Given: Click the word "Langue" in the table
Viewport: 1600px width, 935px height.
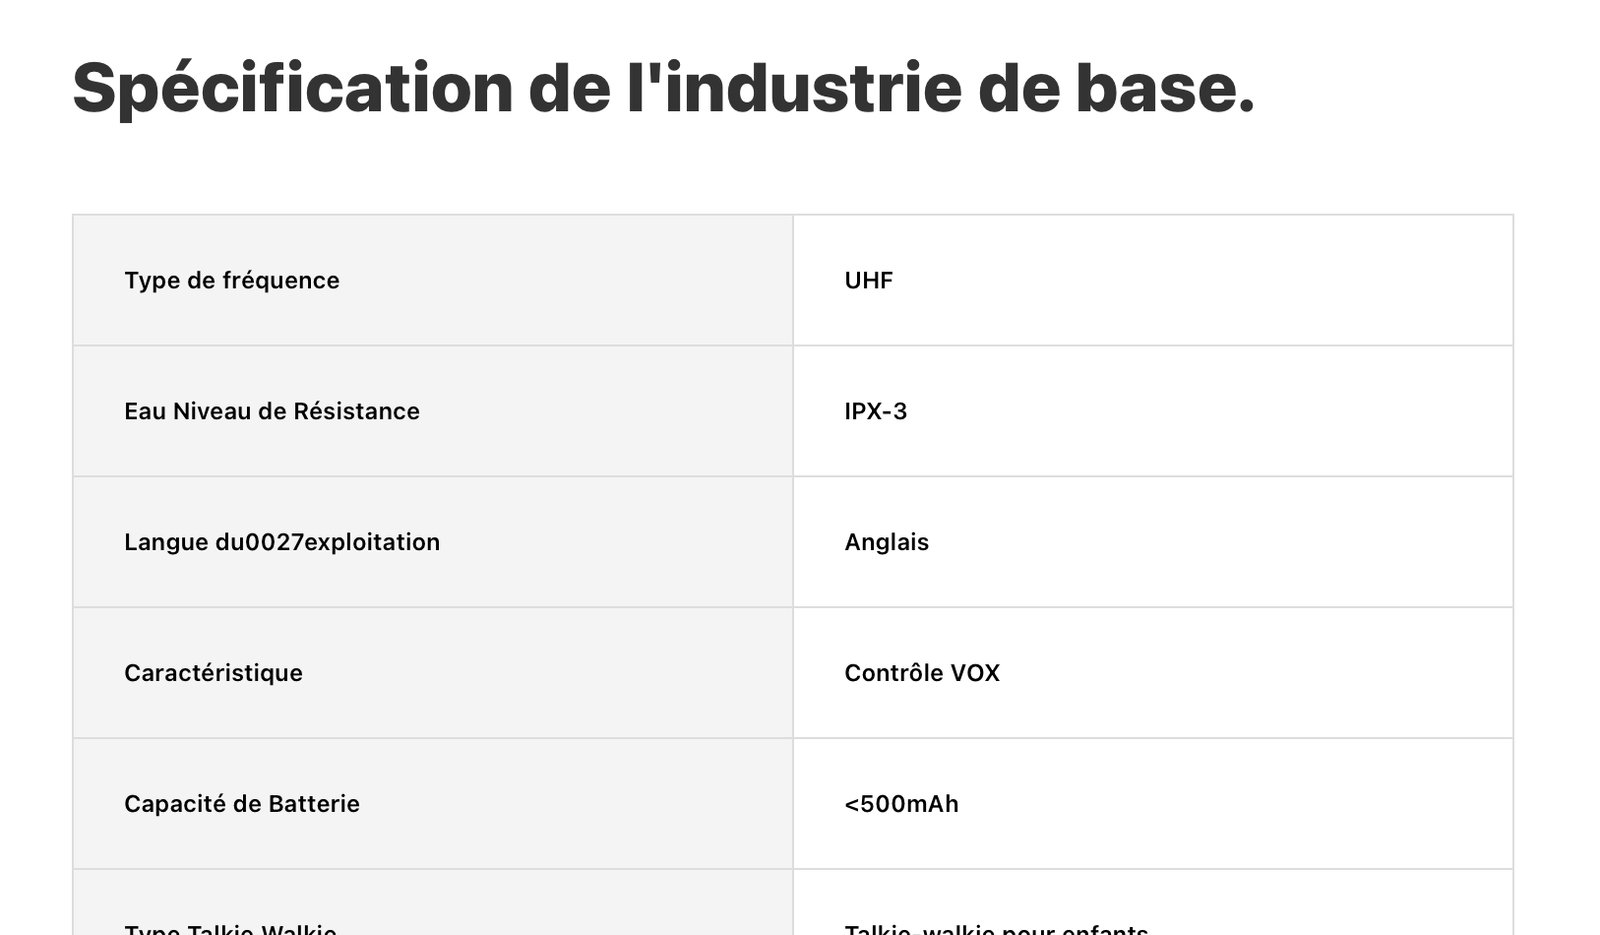Looking at the screenshot, I should coord(166,543).
